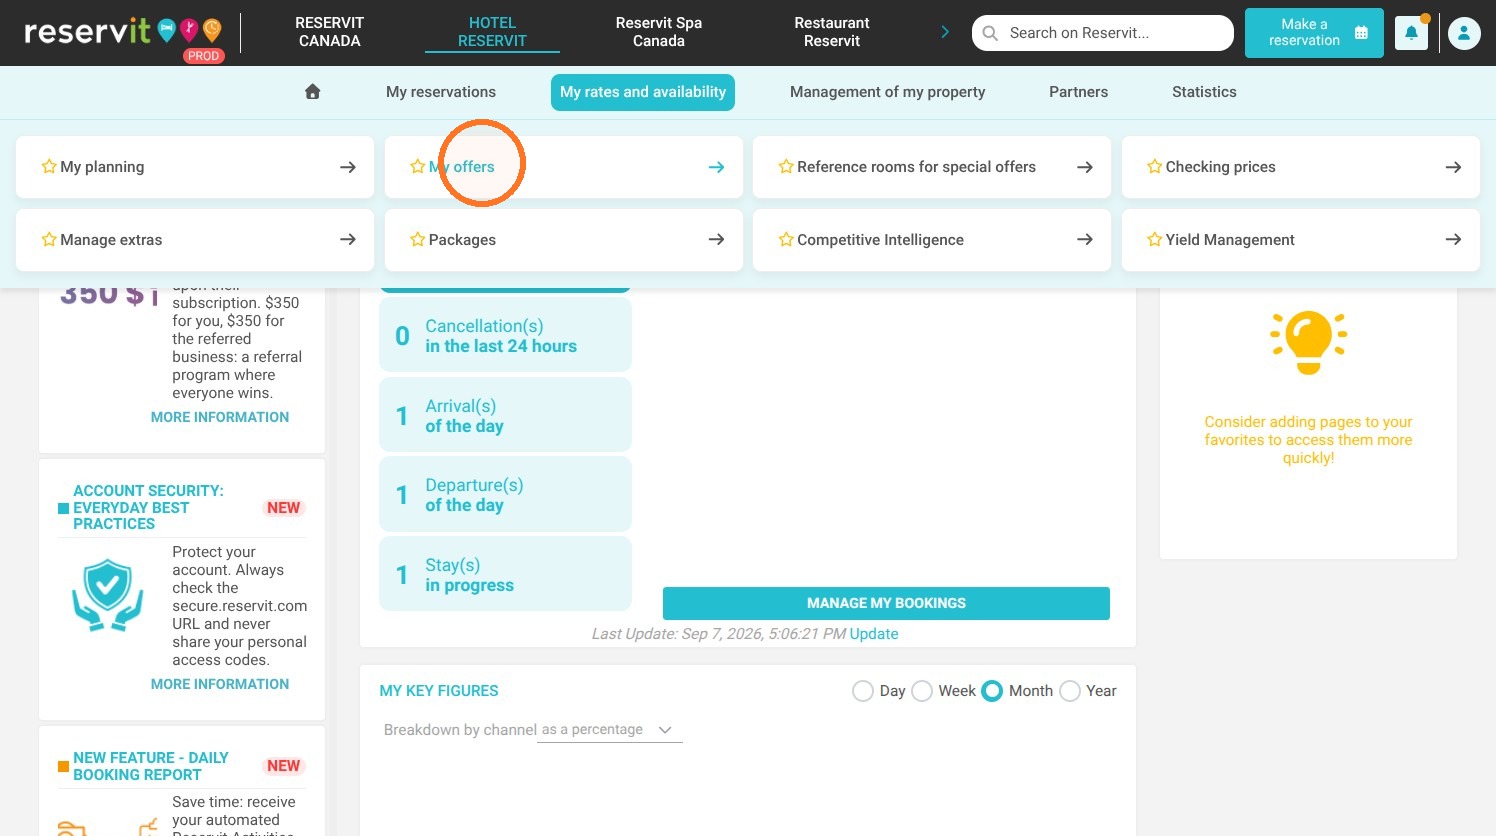
Task: Select the Year radio button
Action: point(1070,691)
